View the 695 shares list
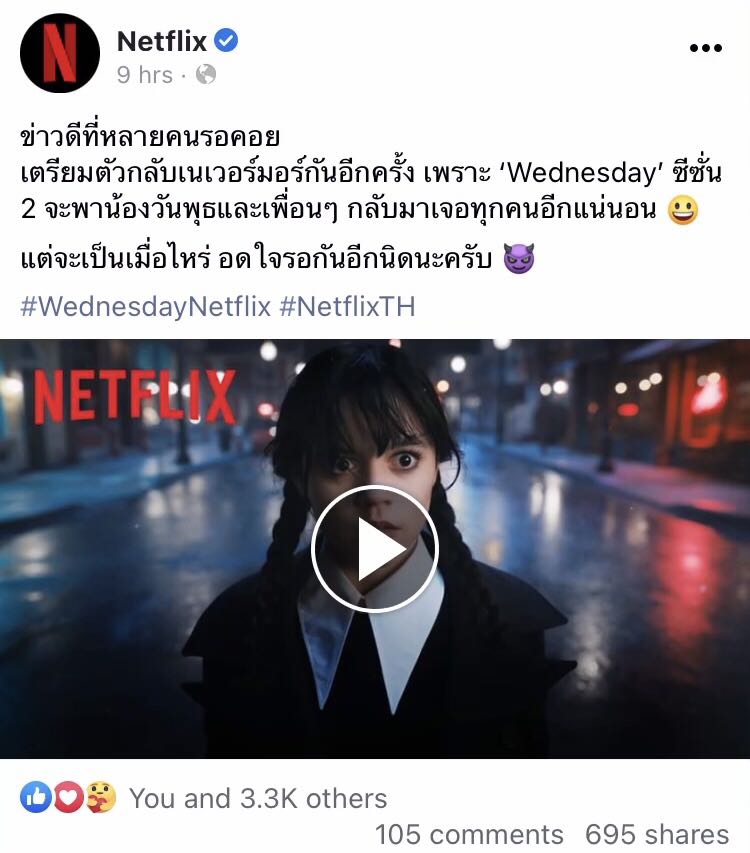Image resolution: width=750 pixels, height=853 pixels. 657,834
